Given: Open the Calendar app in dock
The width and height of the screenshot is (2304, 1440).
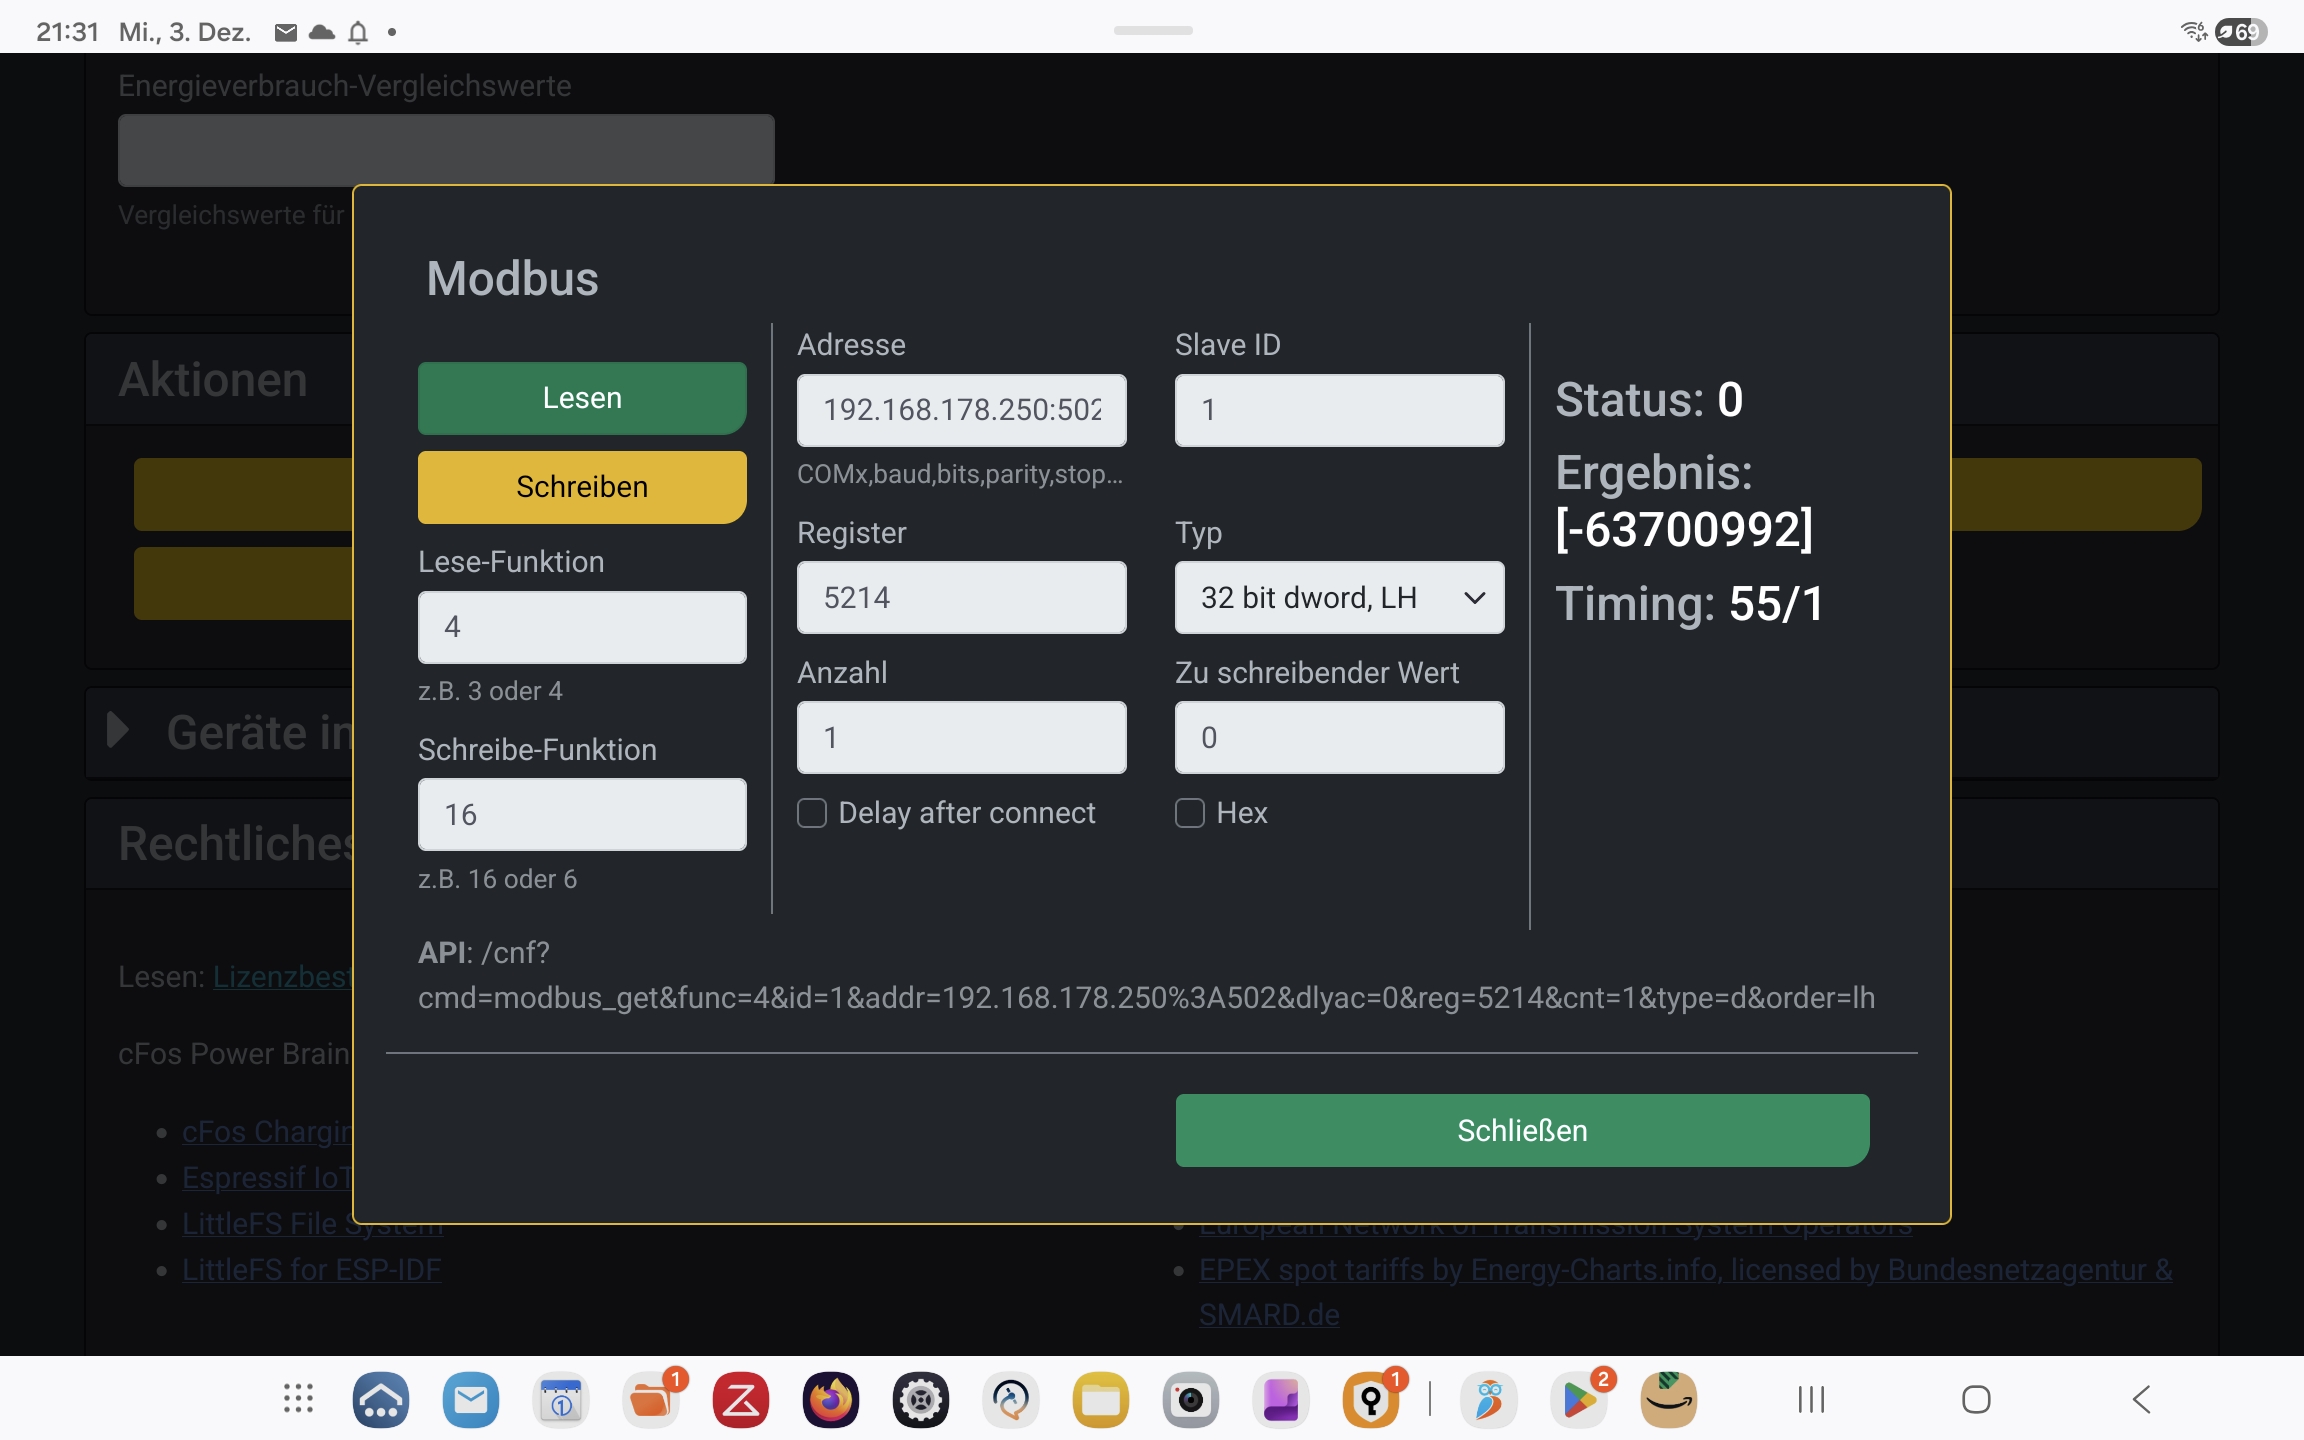Looking at the screenshot, I should point(560,1399).
